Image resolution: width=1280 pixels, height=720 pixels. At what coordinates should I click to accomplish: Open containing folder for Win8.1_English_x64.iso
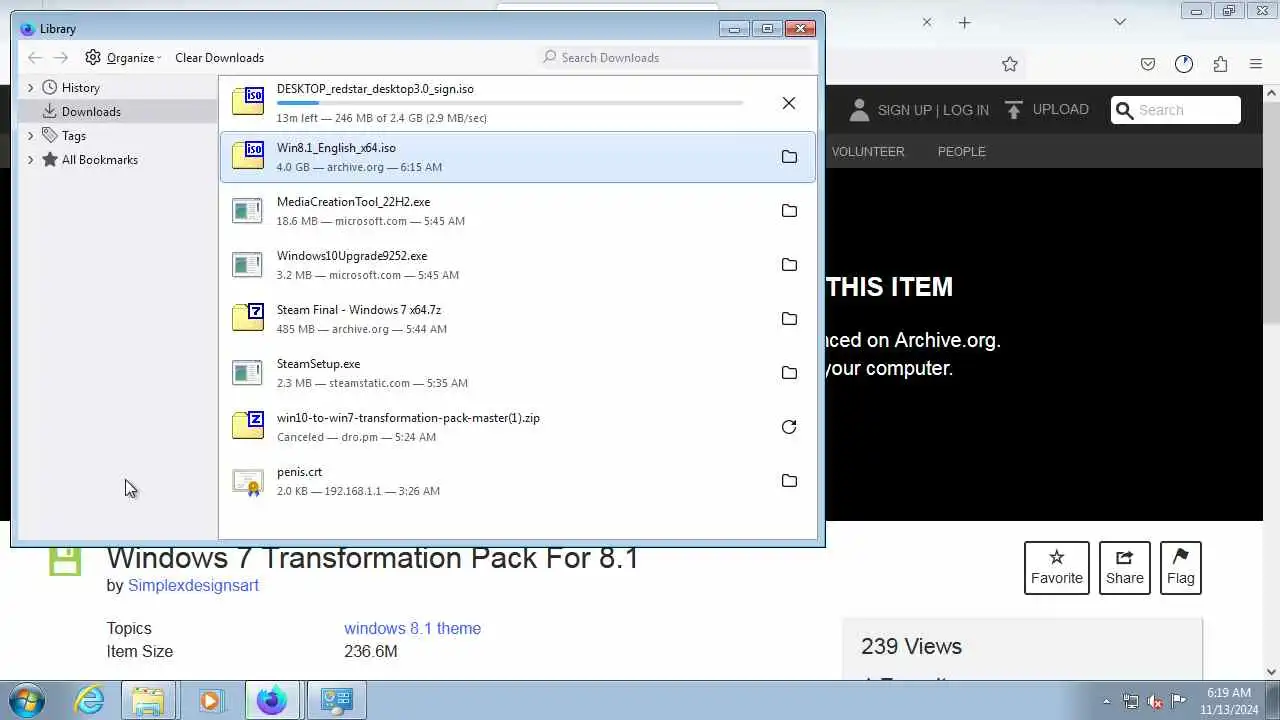tap(789, 157)
